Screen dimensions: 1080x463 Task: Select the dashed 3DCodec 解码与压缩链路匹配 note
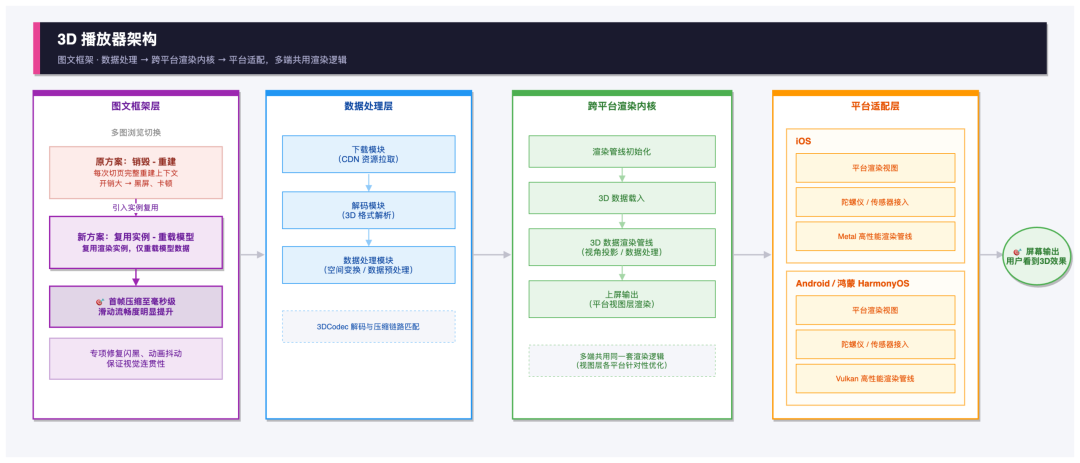click(x=368, y=327)
